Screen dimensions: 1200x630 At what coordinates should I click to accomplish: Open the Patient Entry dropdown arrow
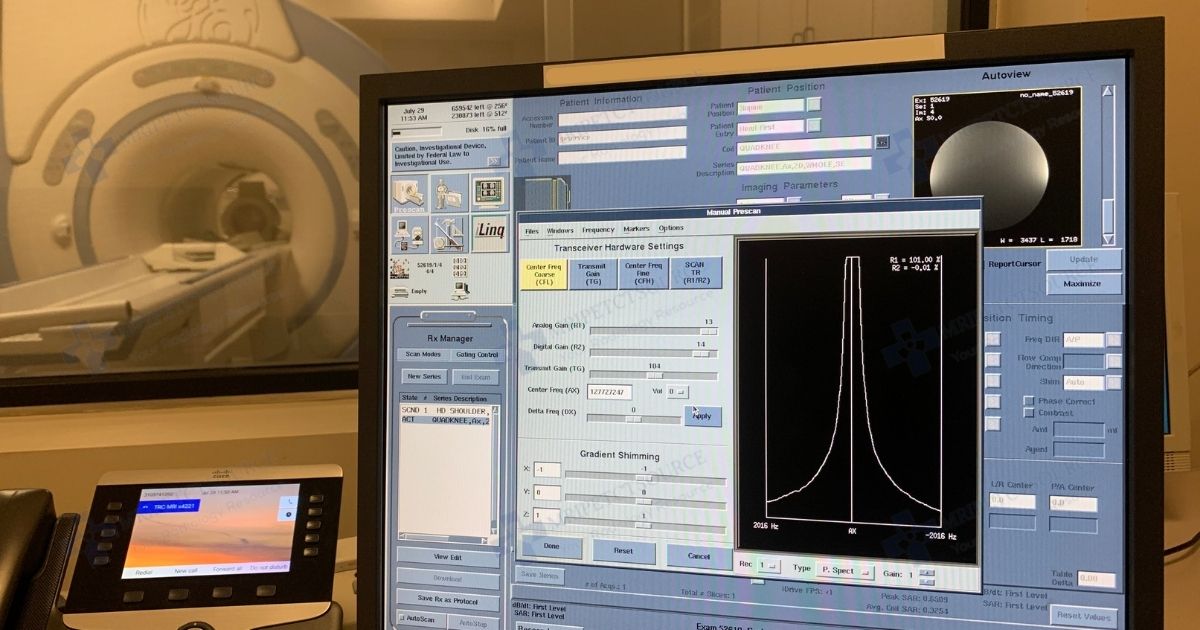tap(813, 125)
